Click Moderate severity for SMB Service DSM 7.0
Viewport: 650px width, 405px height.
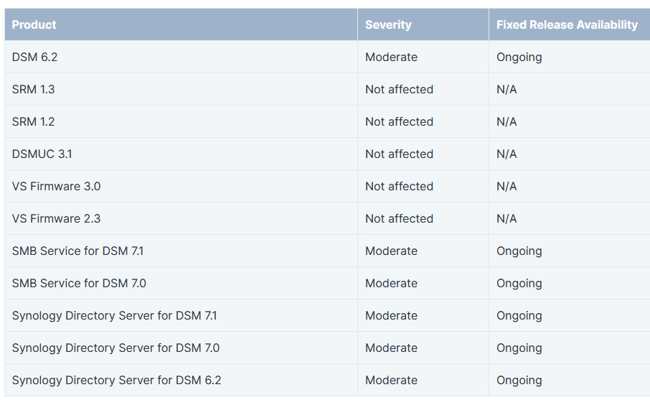point(391,284)
